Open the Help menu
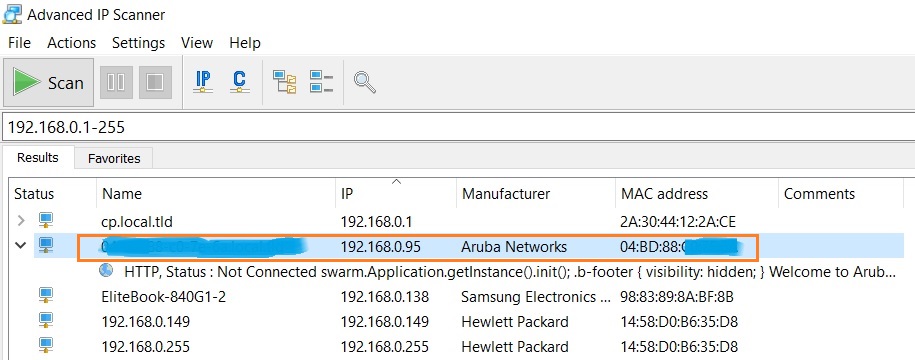Image resolution: width=915 pixels, height=360 pixels. click(x=245, y=43)
